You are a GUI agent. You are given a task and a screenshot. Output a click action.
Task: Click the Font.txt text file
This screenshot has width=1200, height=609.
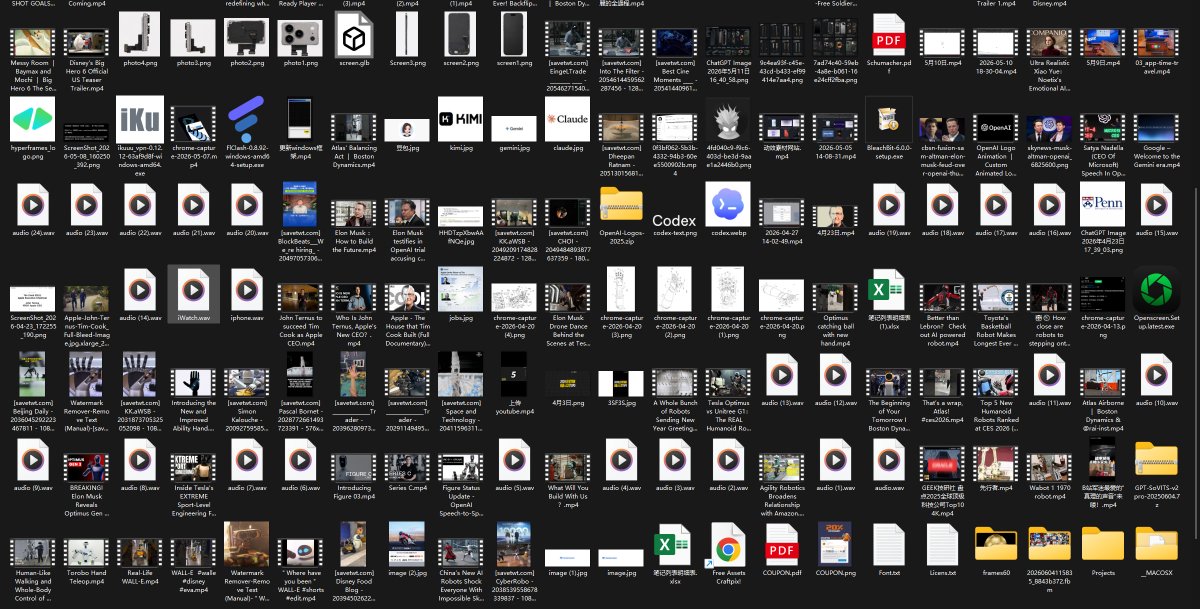point(889,545)
